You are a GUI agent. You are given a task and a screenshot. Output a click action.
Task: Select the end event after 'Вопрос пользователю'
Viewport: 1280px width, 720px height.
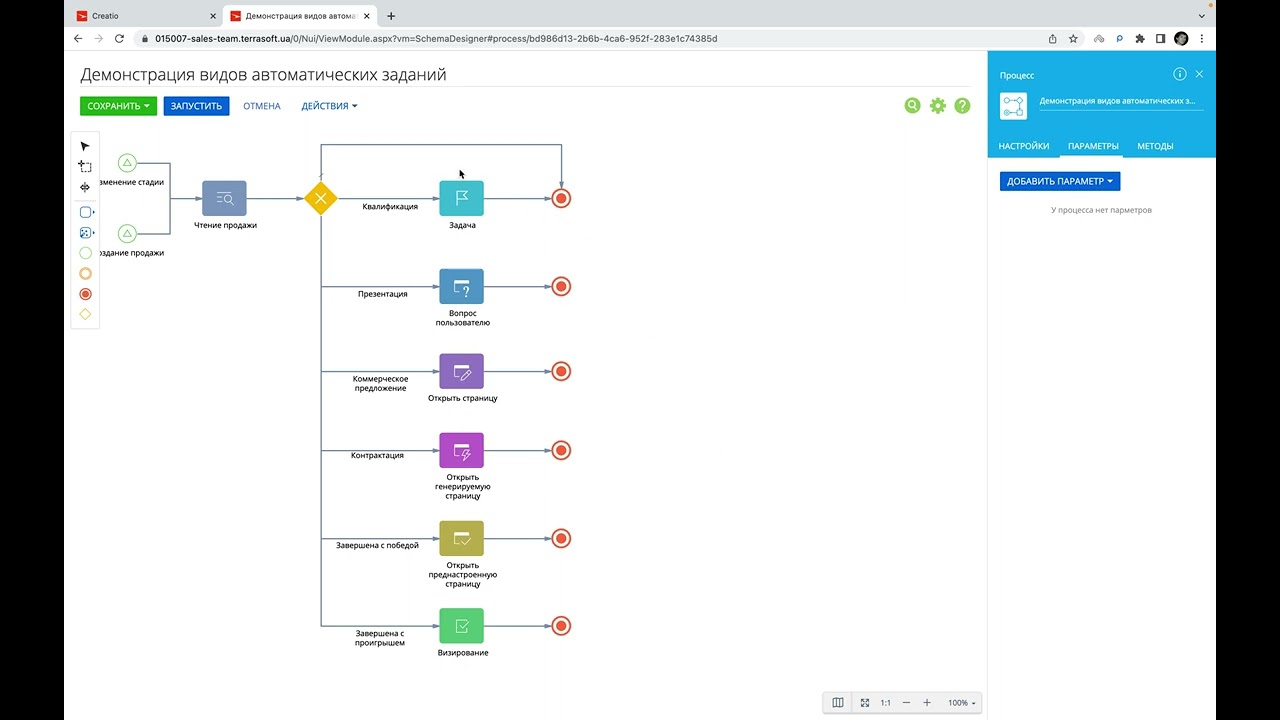pos(562,286)
